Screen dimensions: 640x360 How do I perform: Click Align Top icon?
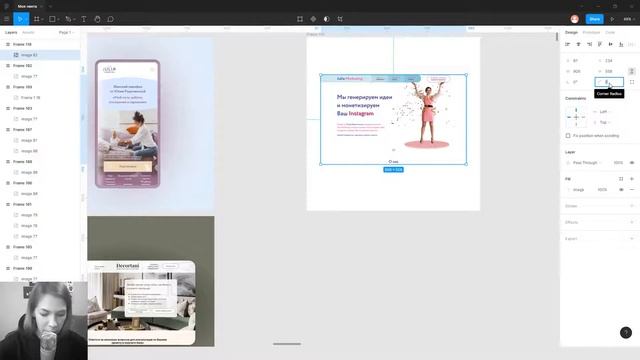point(600,44)
